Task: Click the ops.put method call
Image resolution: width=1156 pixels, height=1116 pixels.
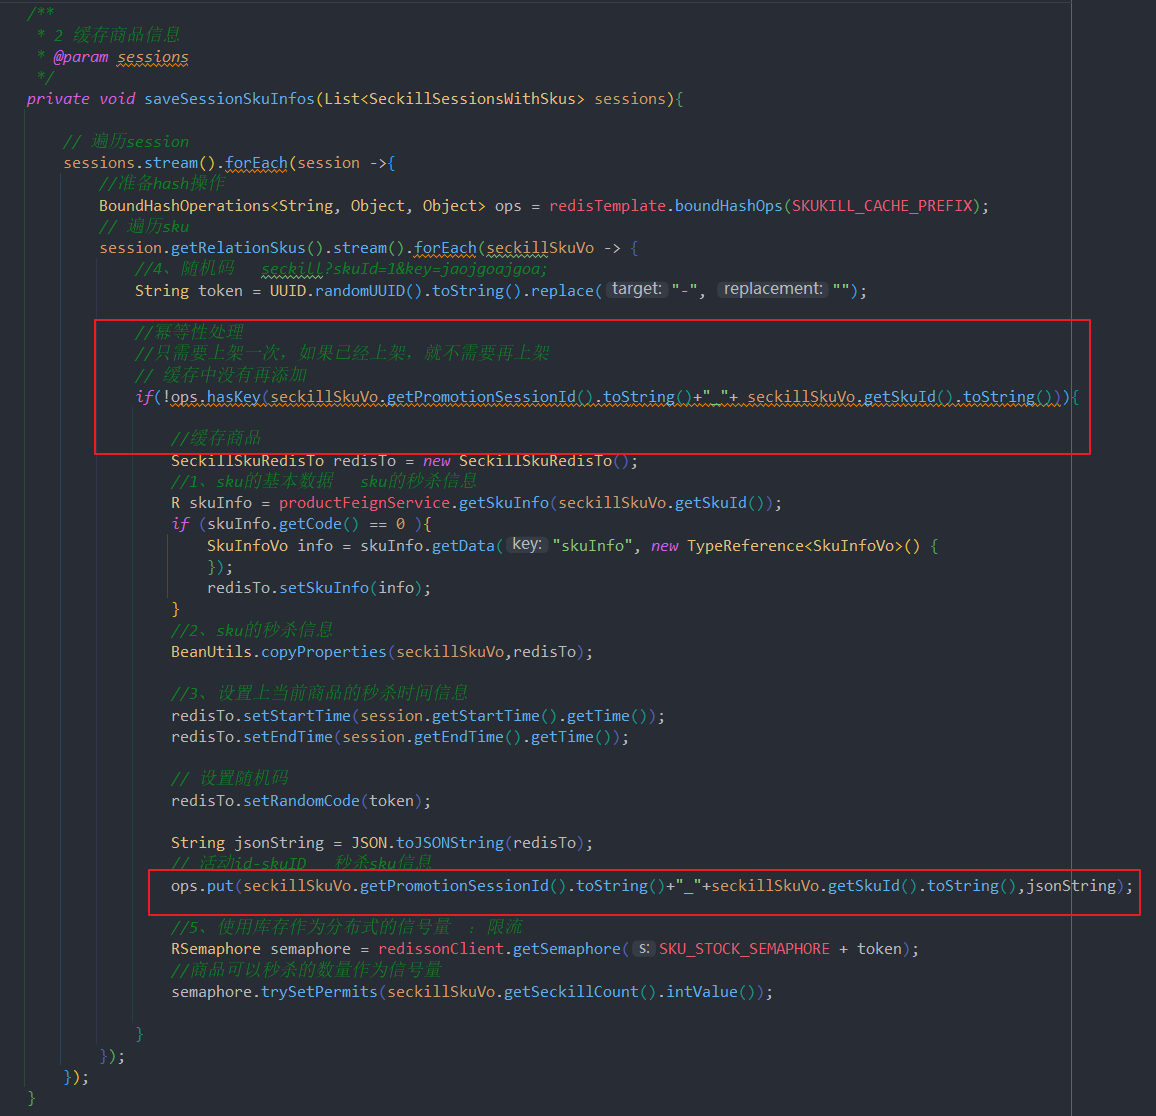Action: point(220,886)
